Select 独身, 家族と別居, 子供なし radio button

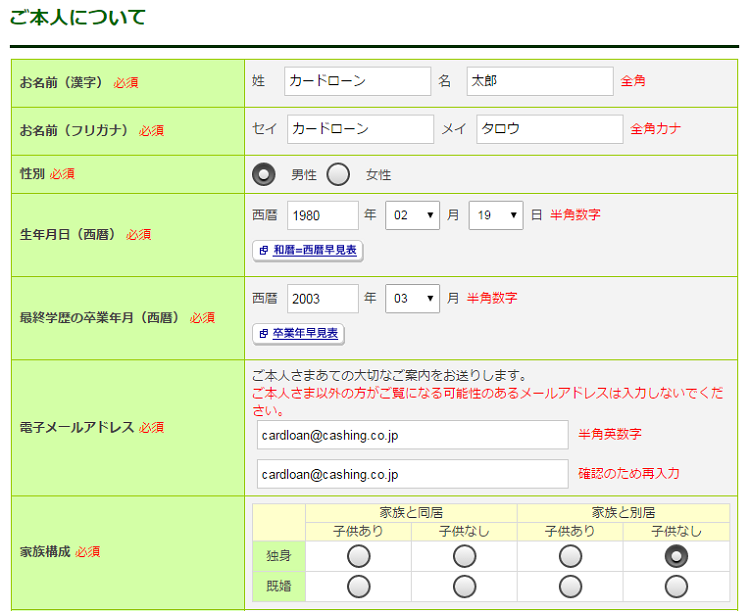pos(676,556)
